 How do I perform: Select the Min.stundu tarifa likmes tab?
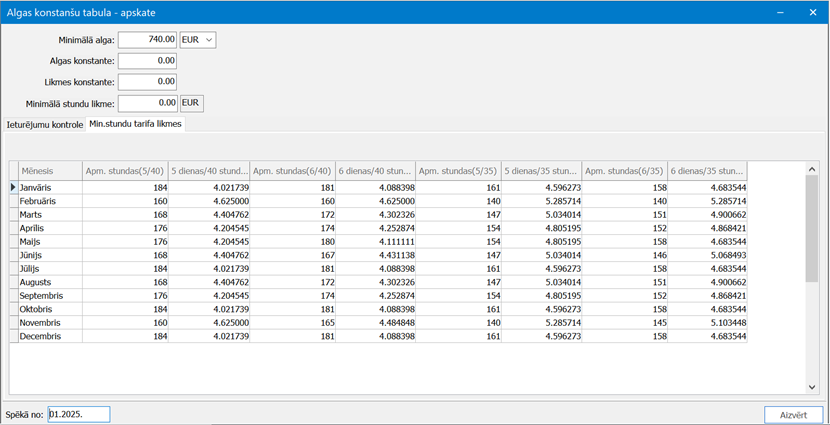135,124
